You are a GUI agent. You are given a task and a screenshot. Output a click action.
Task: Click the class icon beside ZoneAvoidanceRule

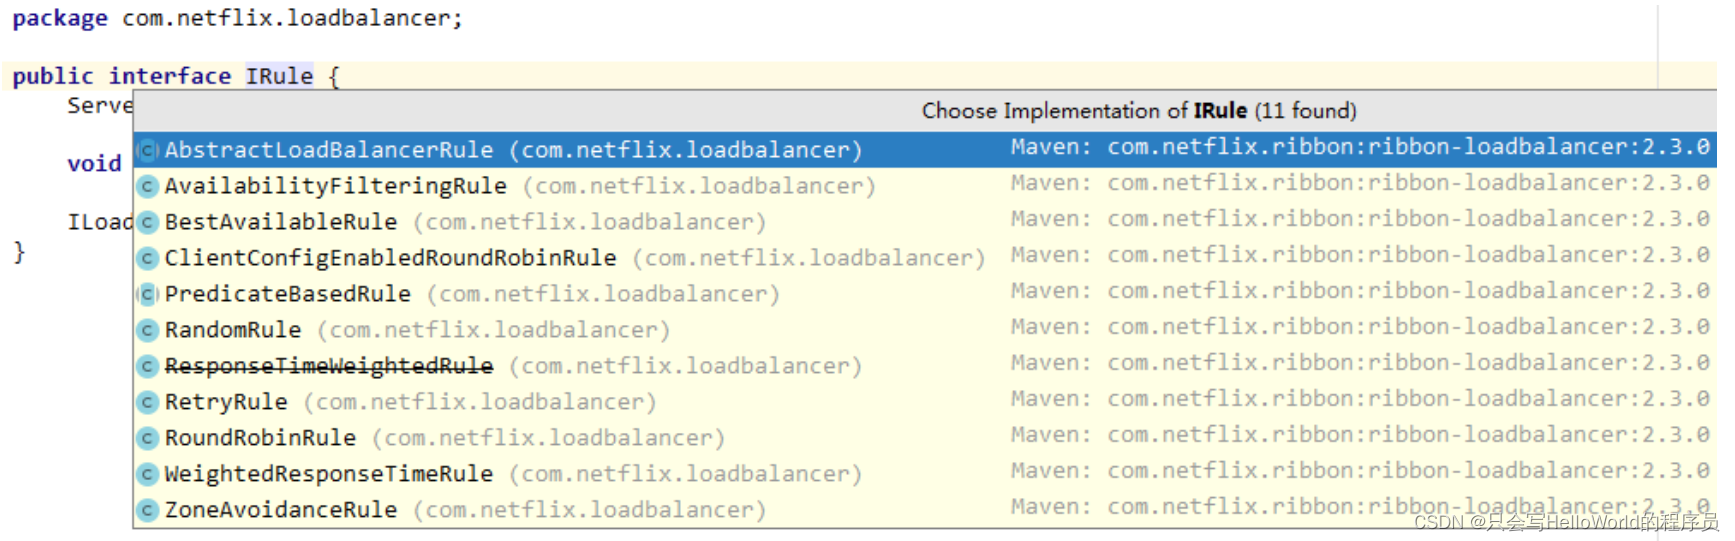tap(148, 510)
